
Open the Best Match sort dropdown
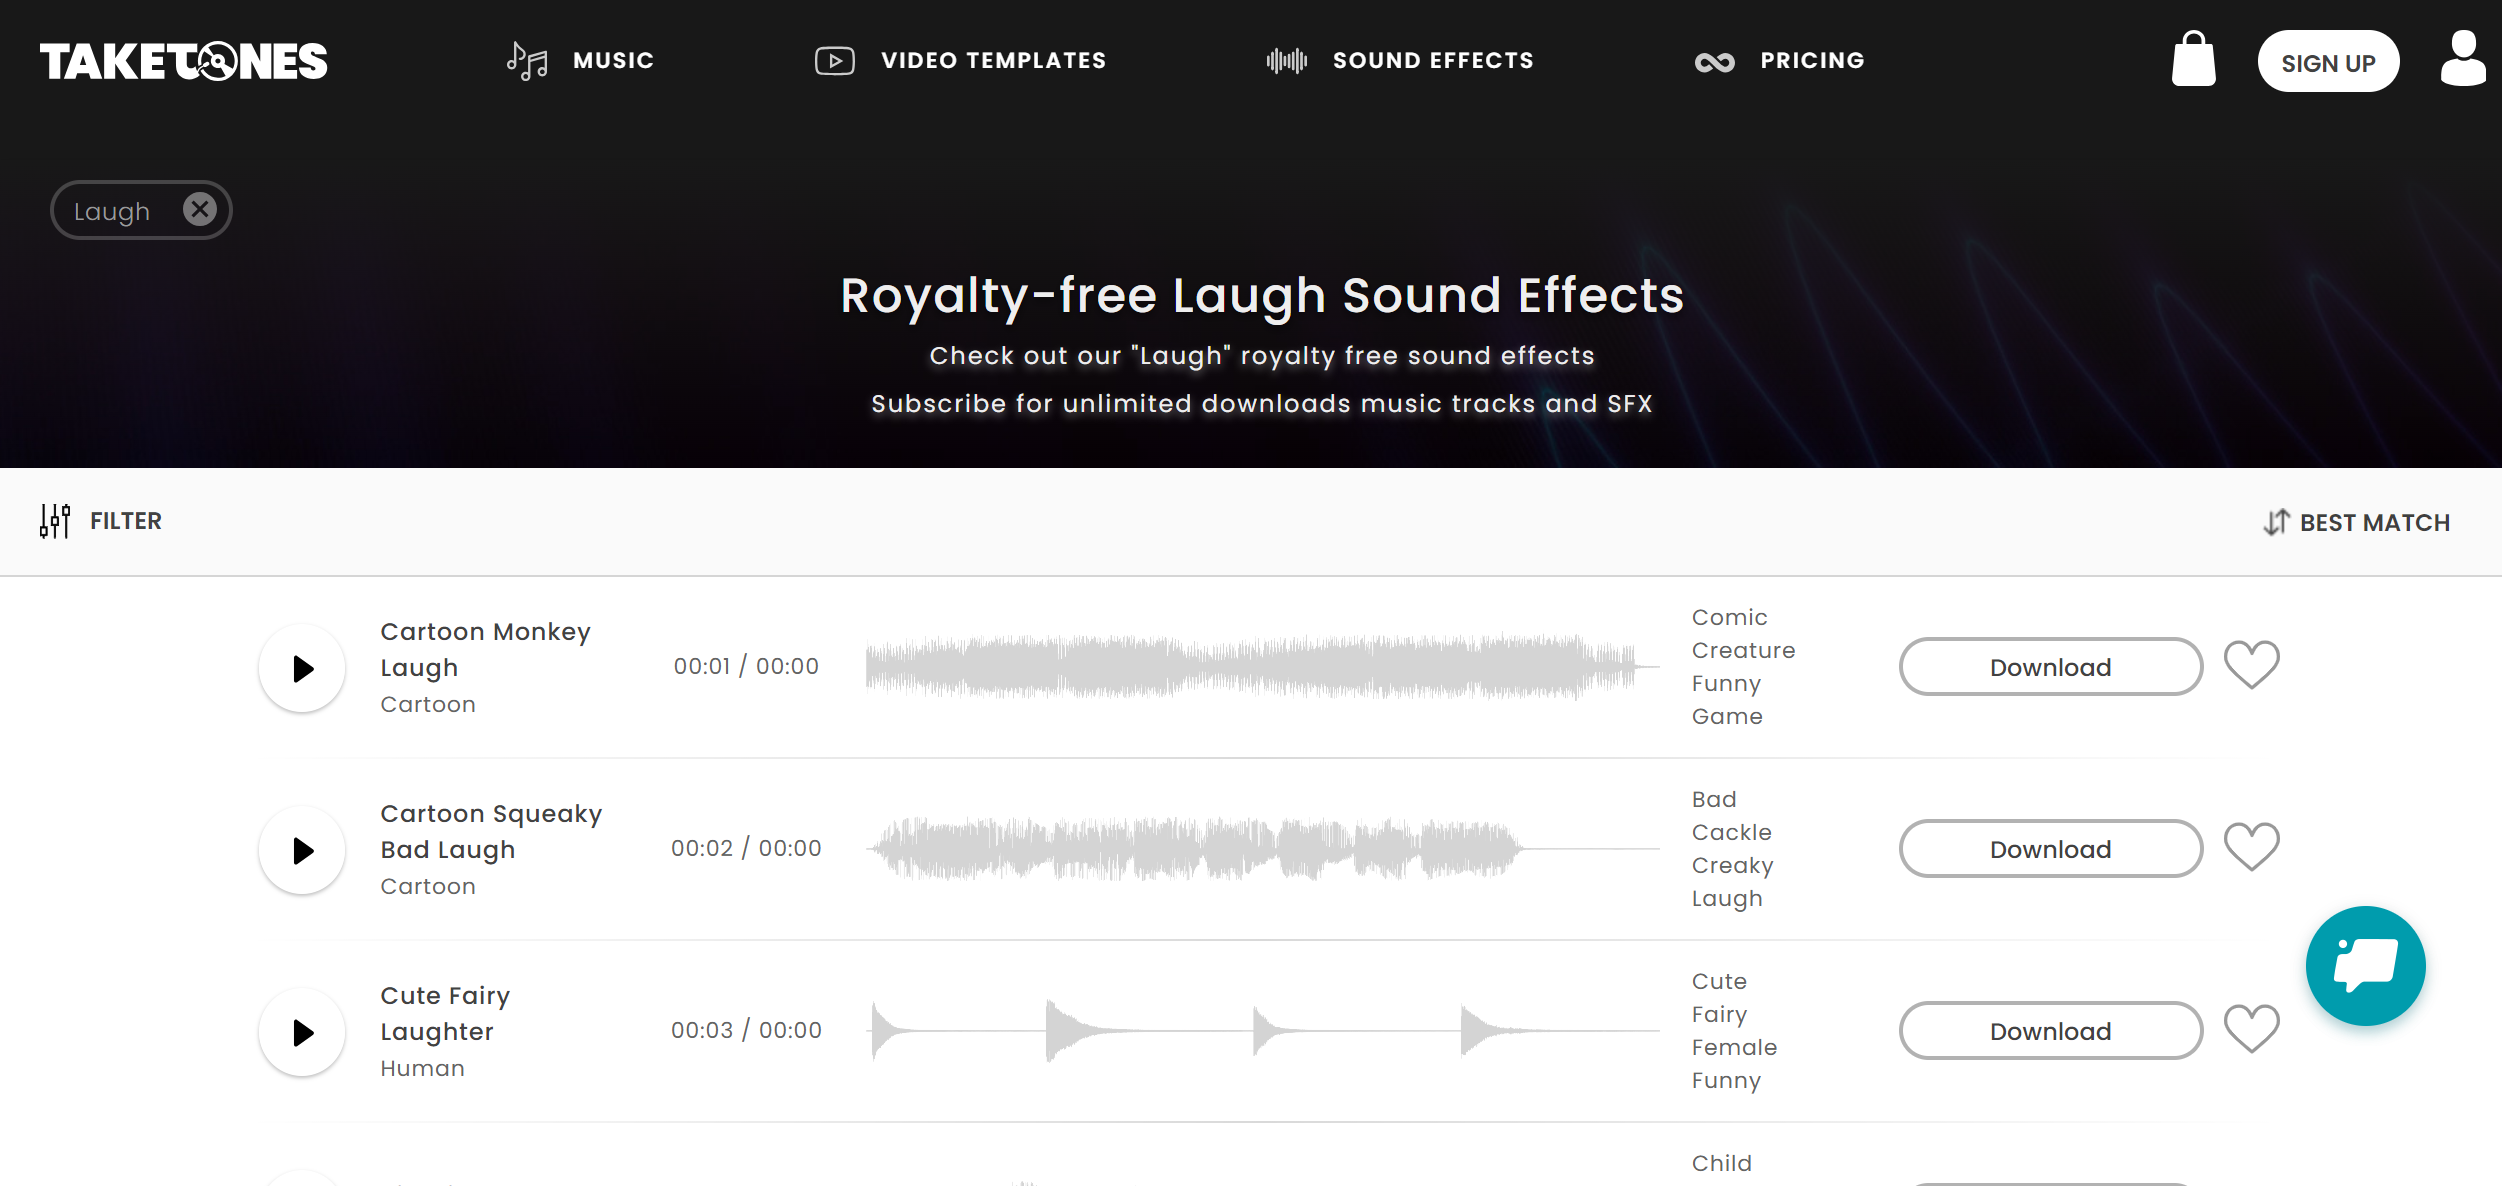2357,522
